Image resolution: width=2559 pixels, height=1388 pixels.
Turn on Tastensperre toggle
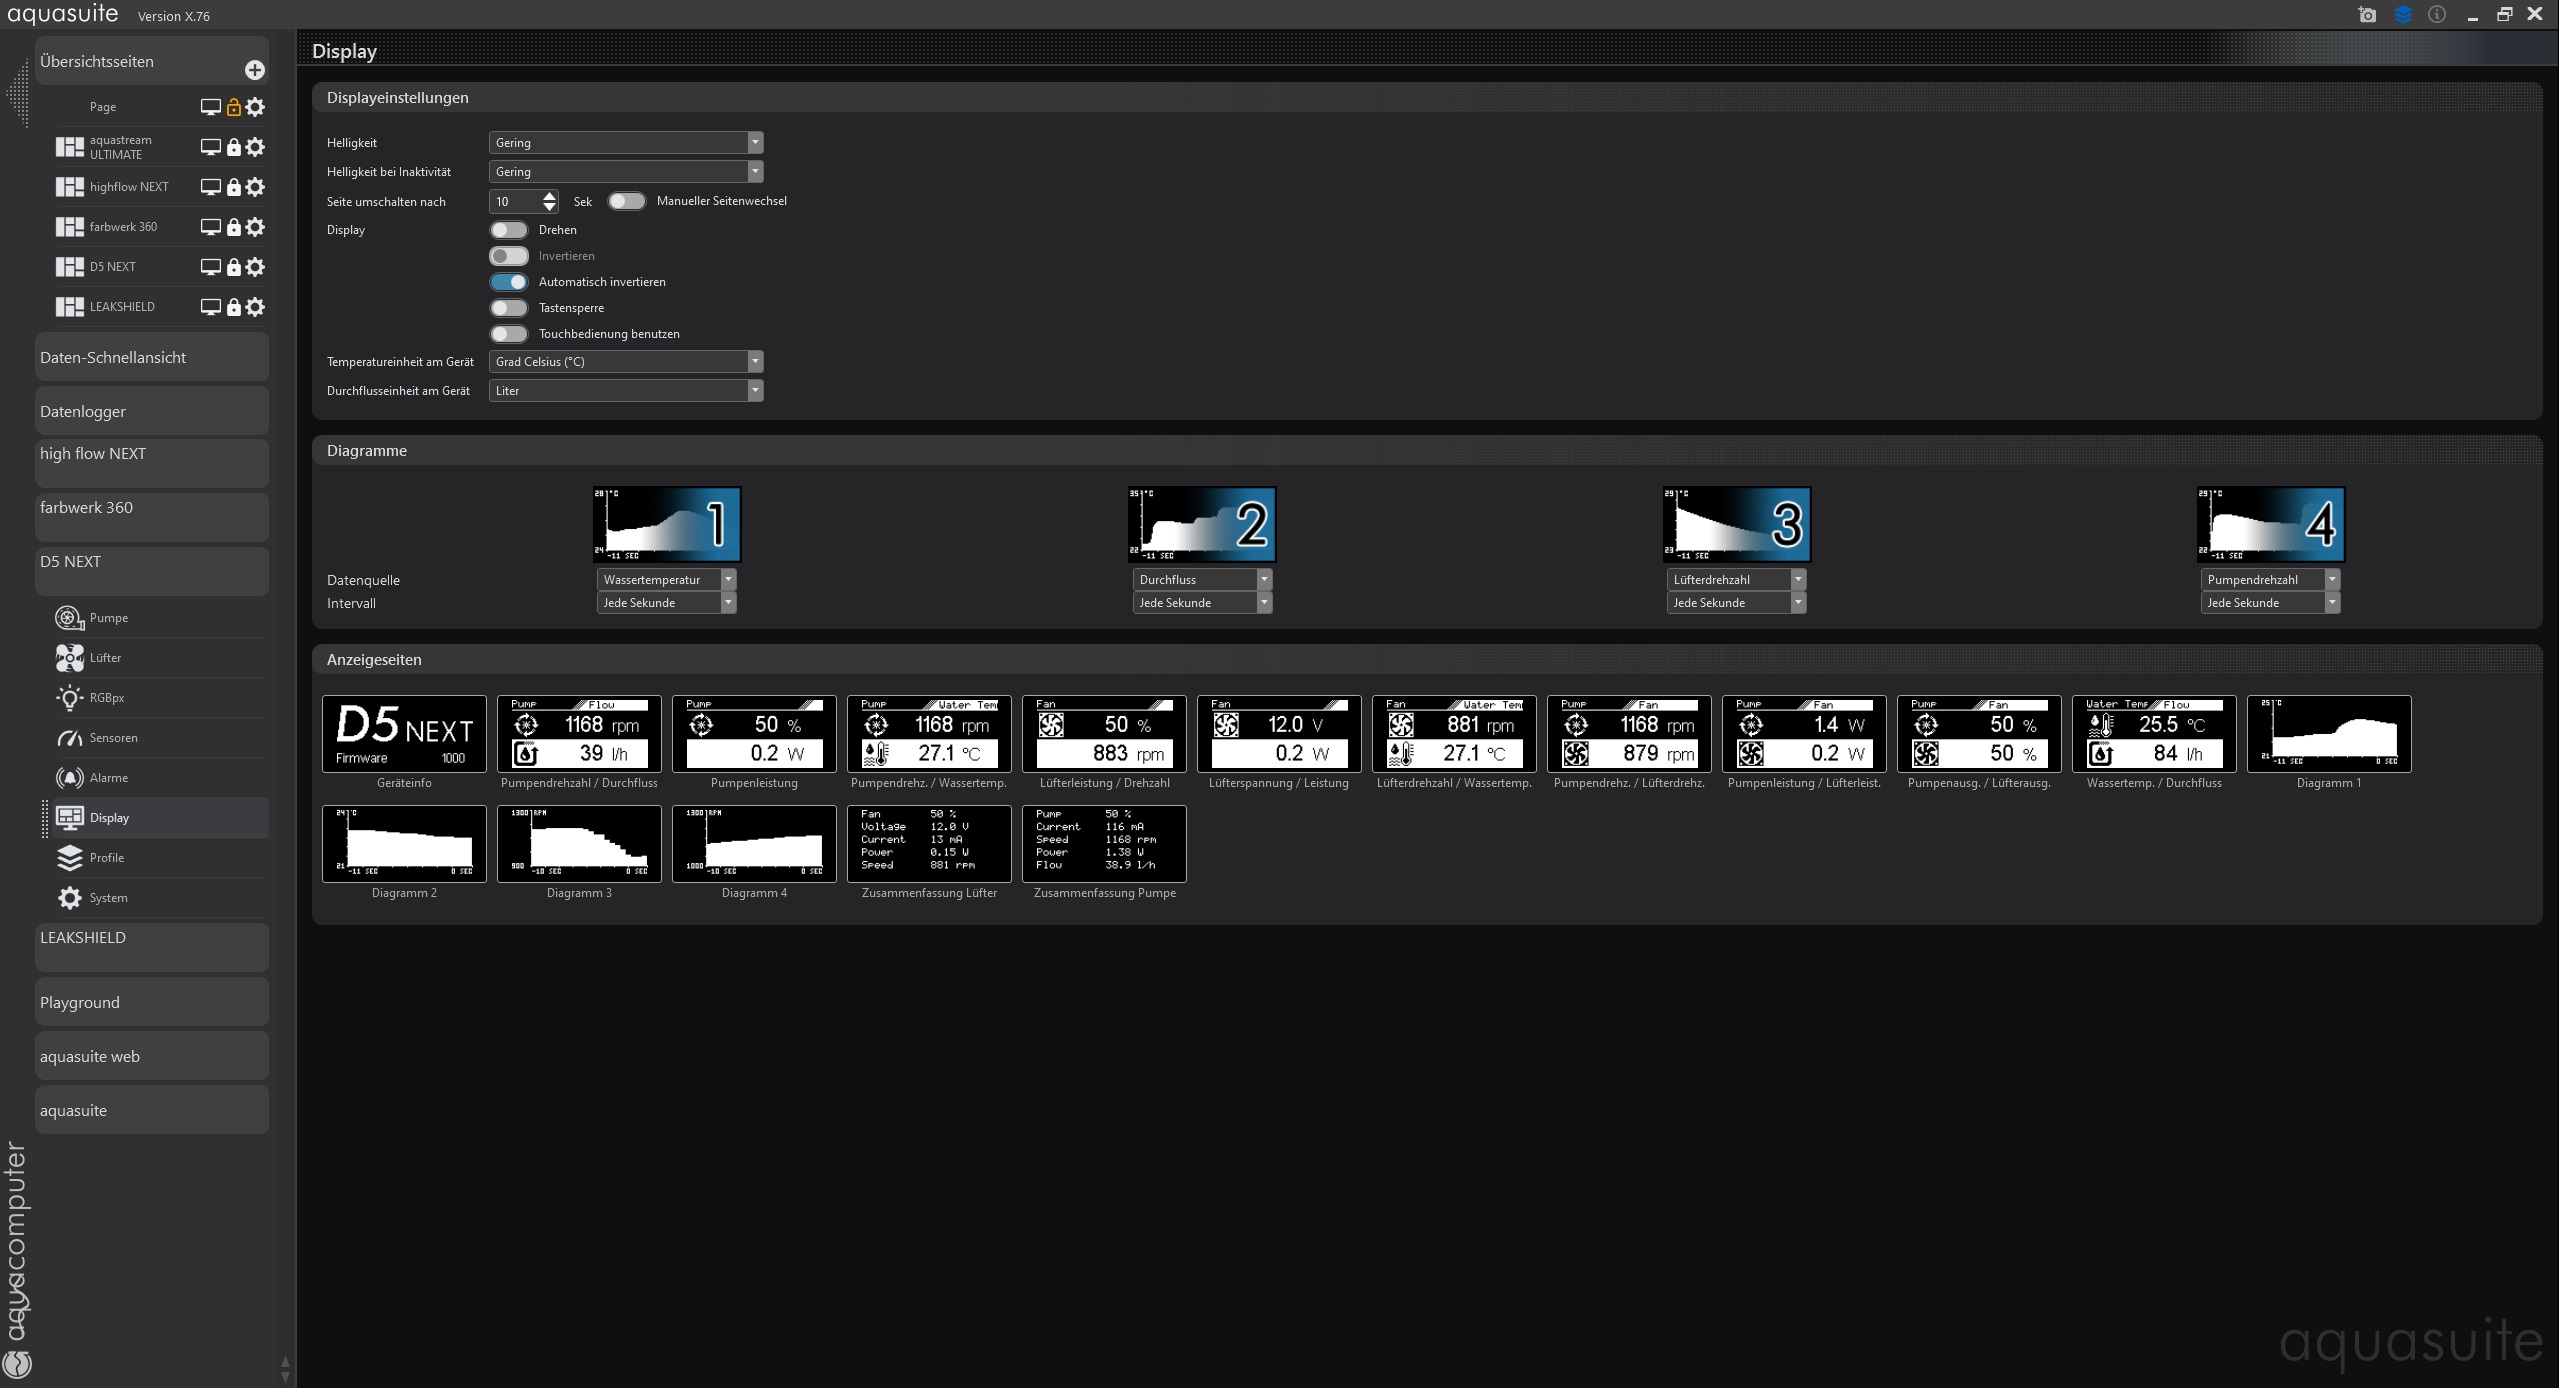(508, 308)
